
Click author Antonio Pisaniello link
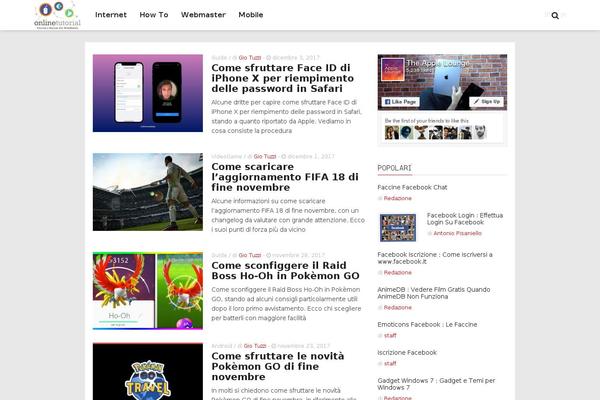pos(457,233)
